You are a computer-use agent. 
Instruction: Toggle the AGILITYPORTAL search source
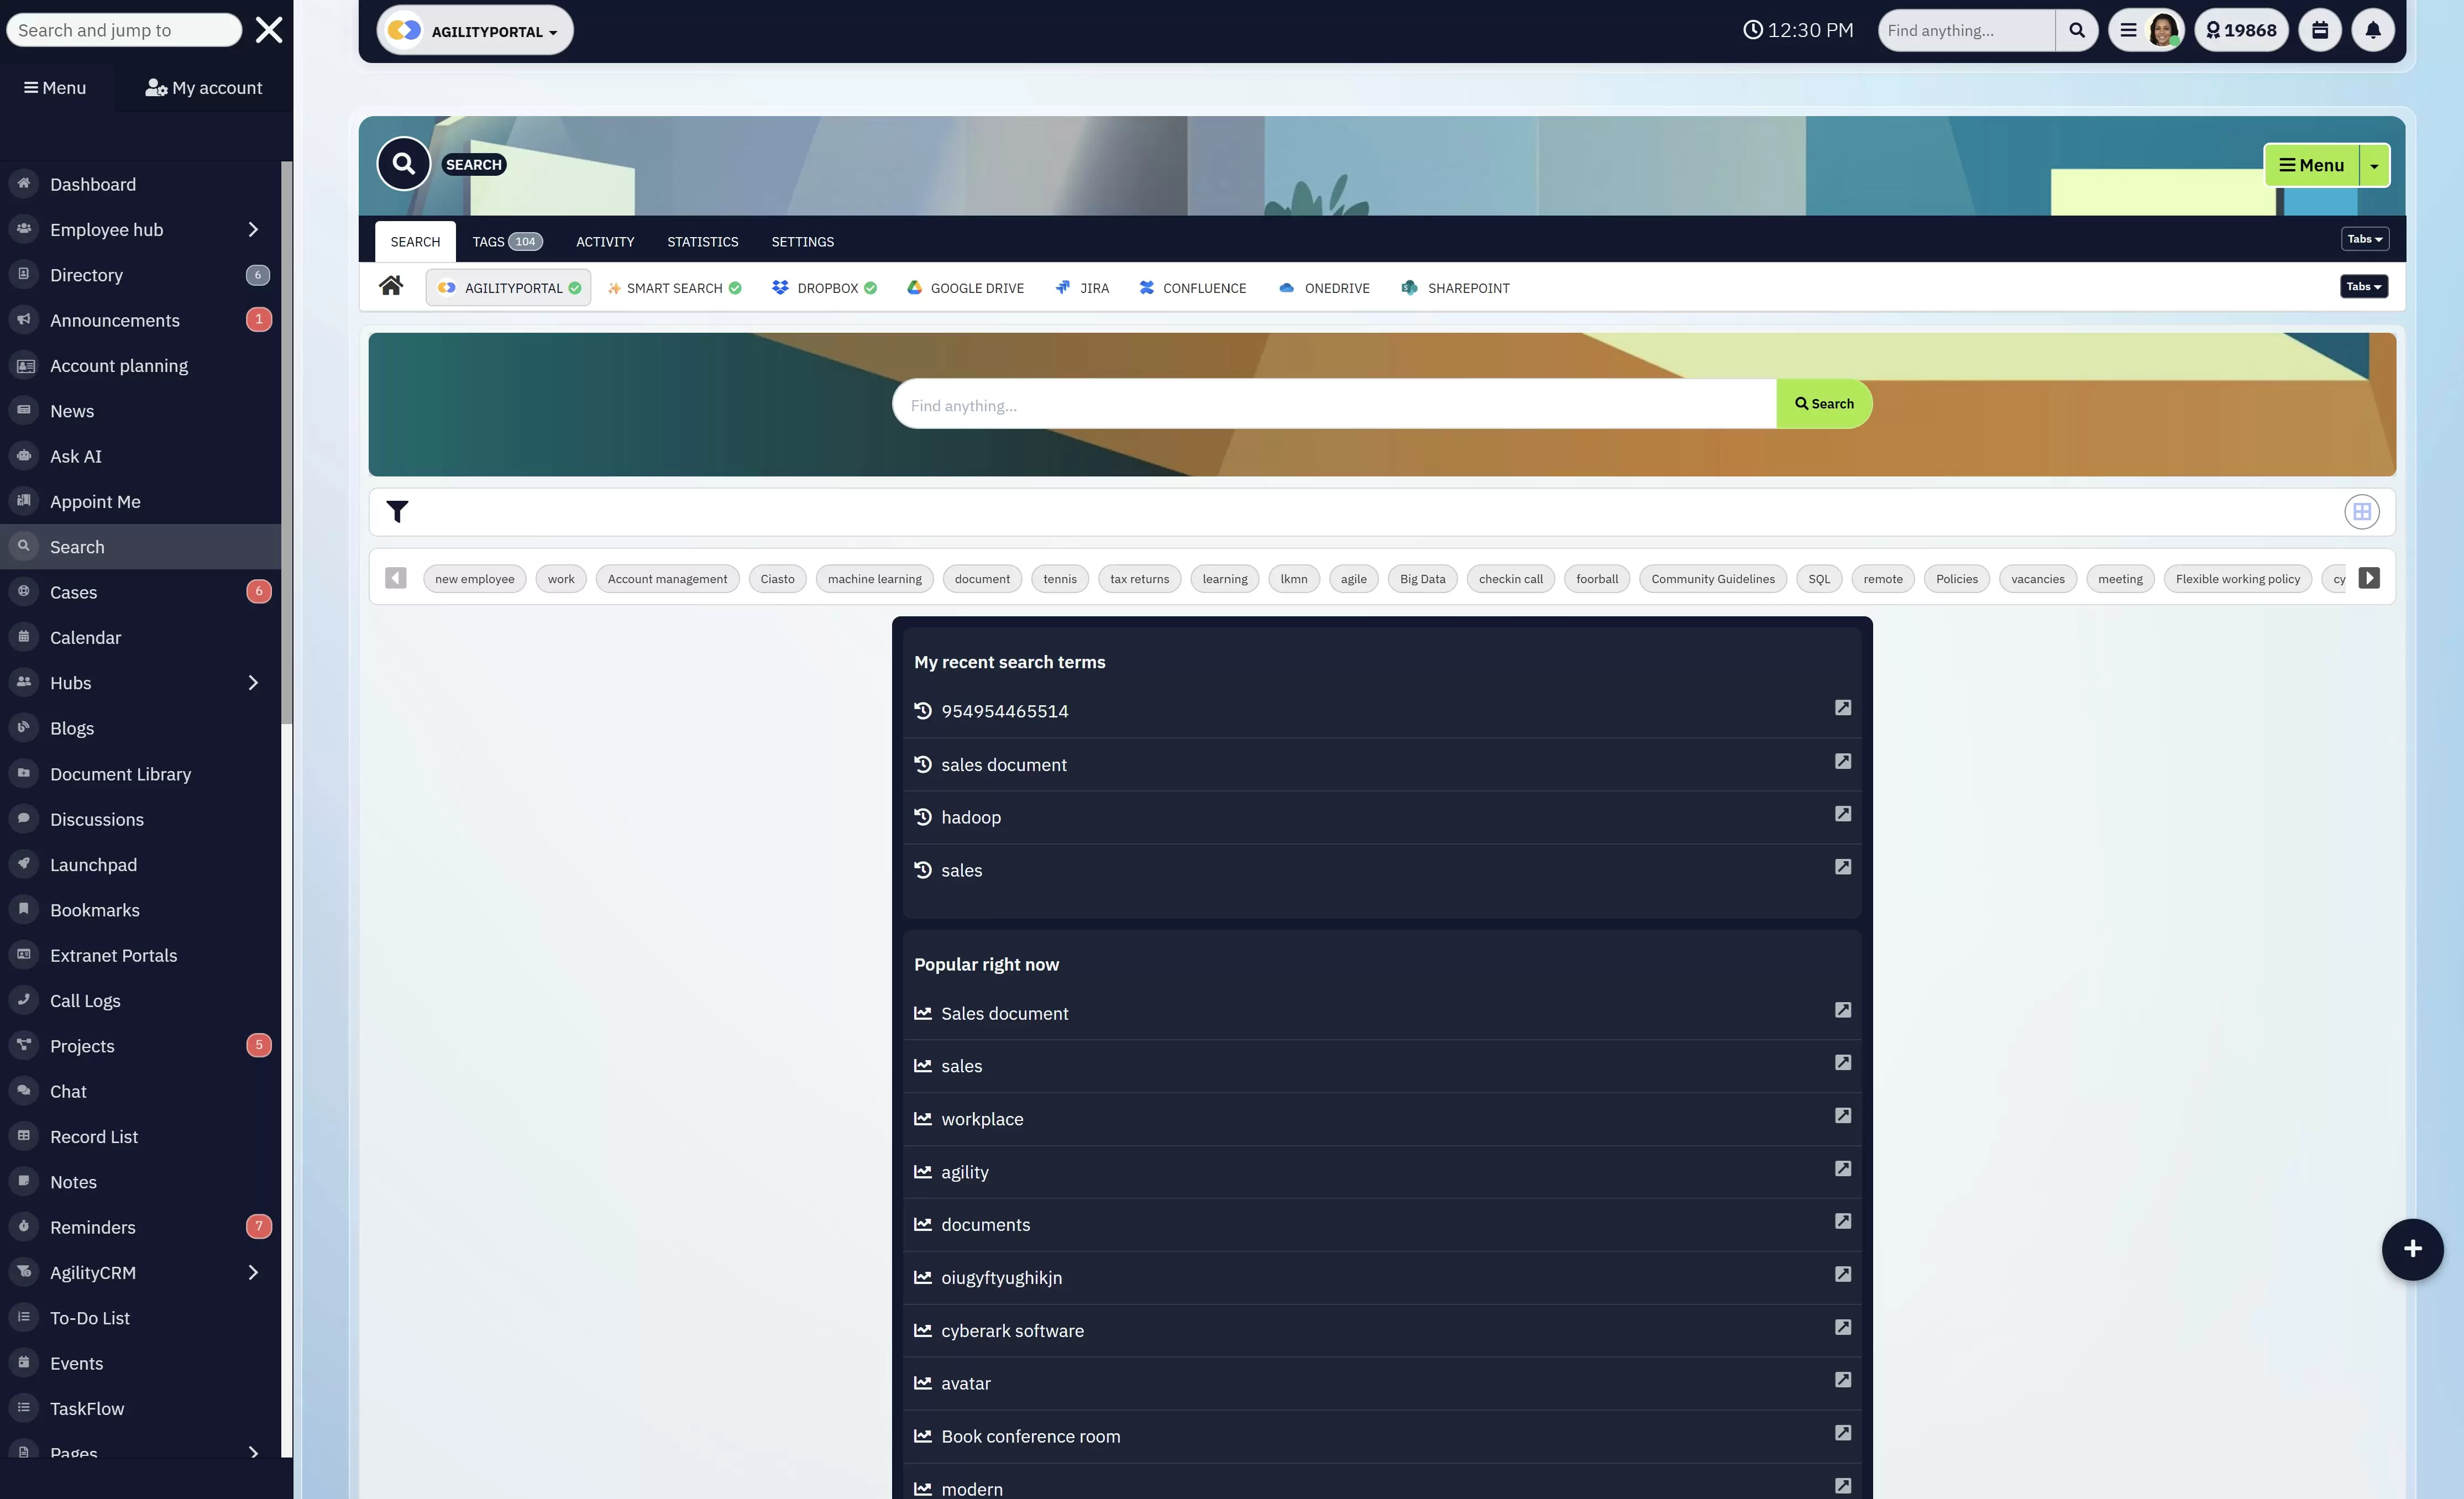click(x=508, y=288)
